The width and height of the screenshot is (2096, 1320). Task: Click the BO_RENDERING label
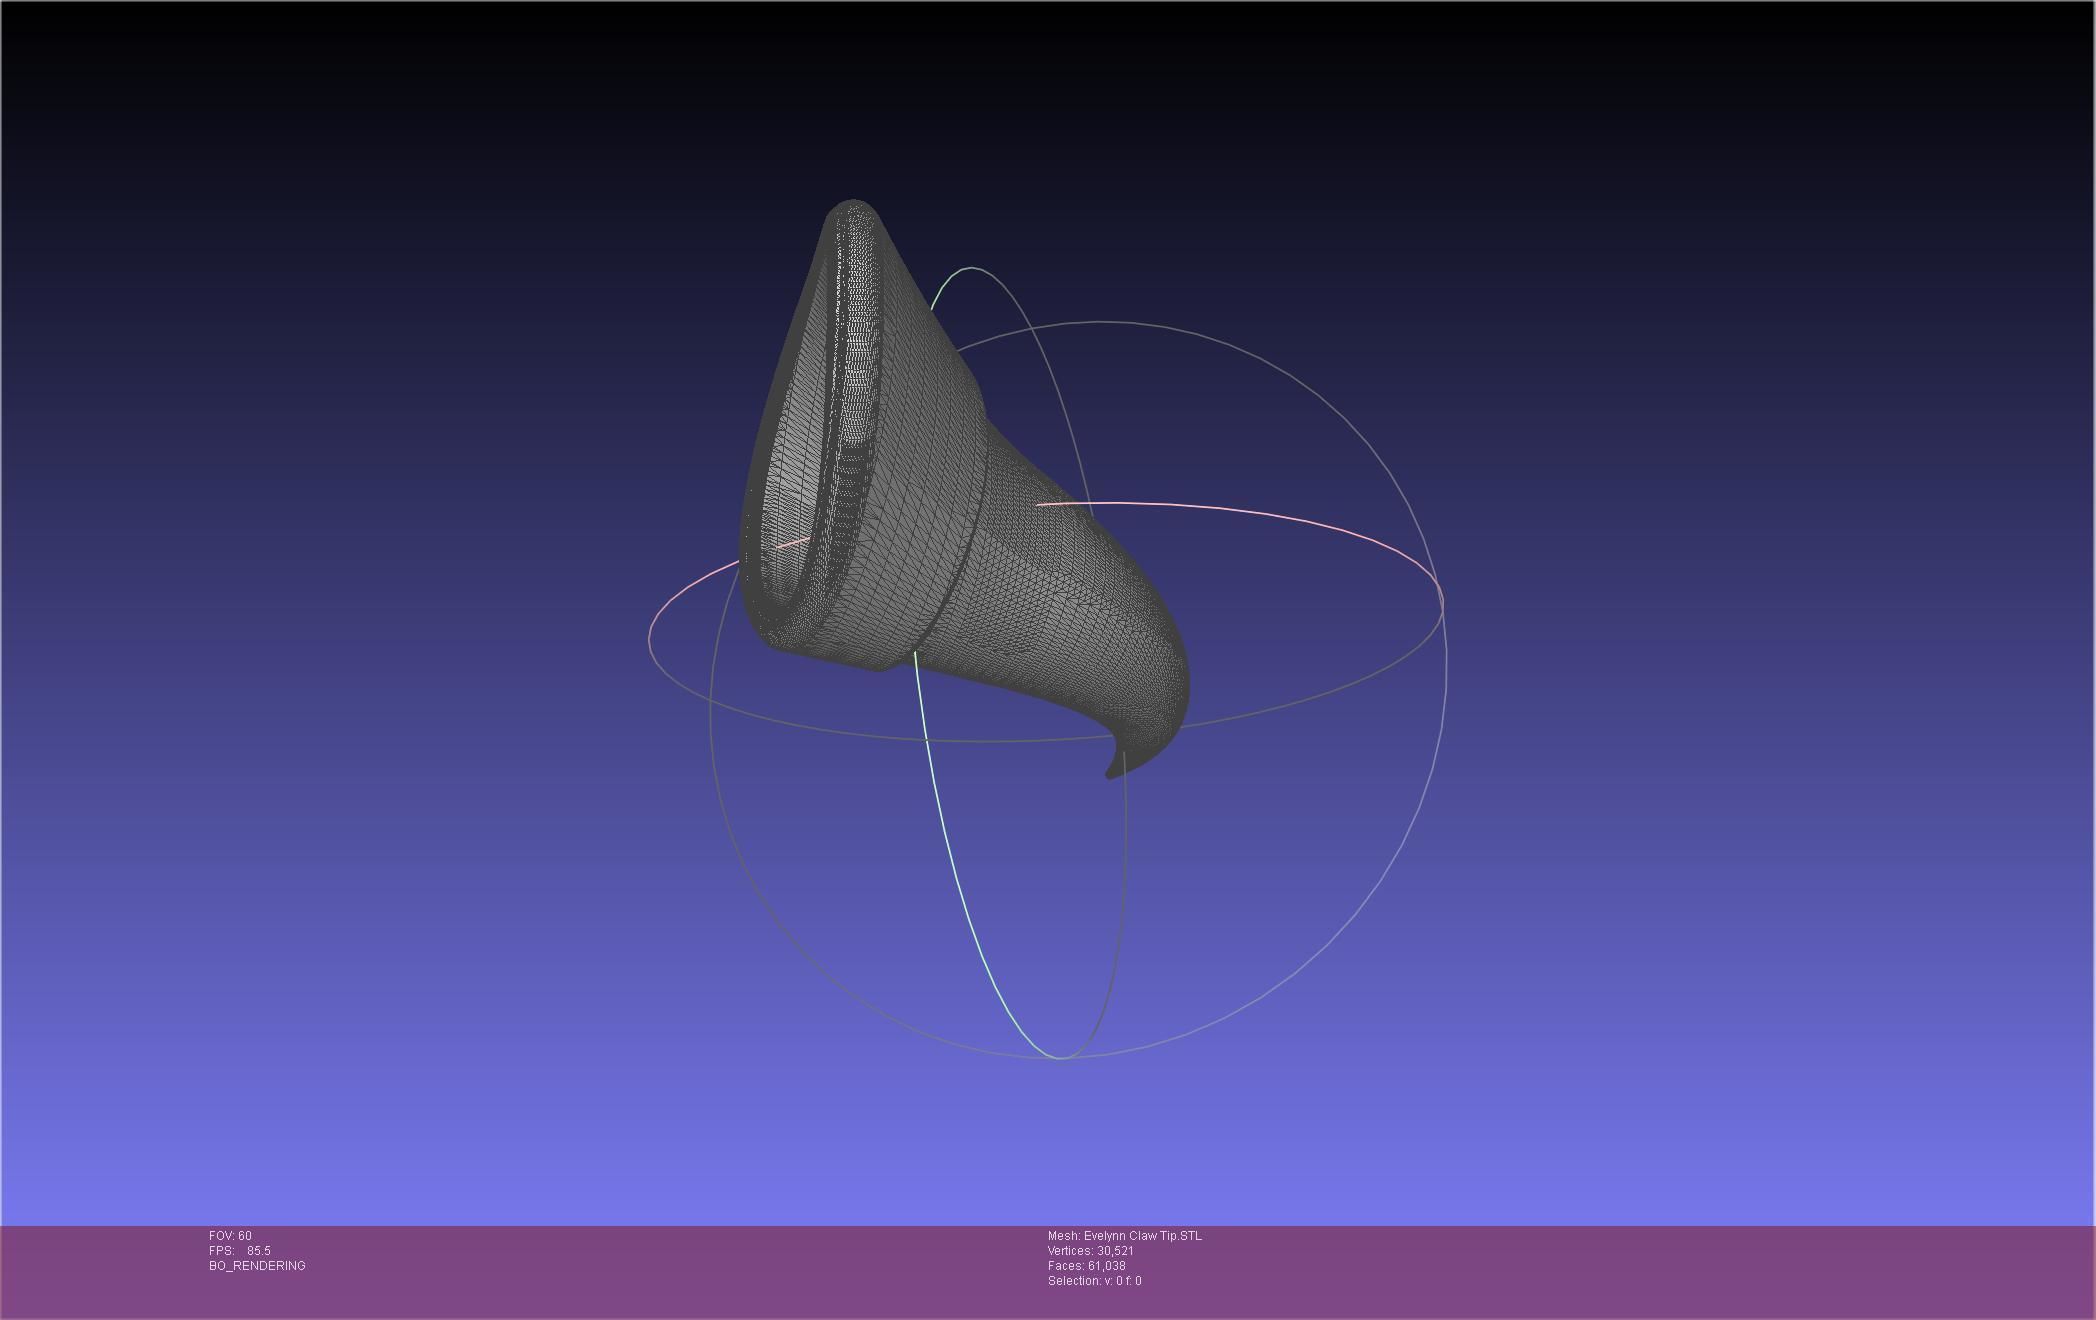(x=257, y=1266)
